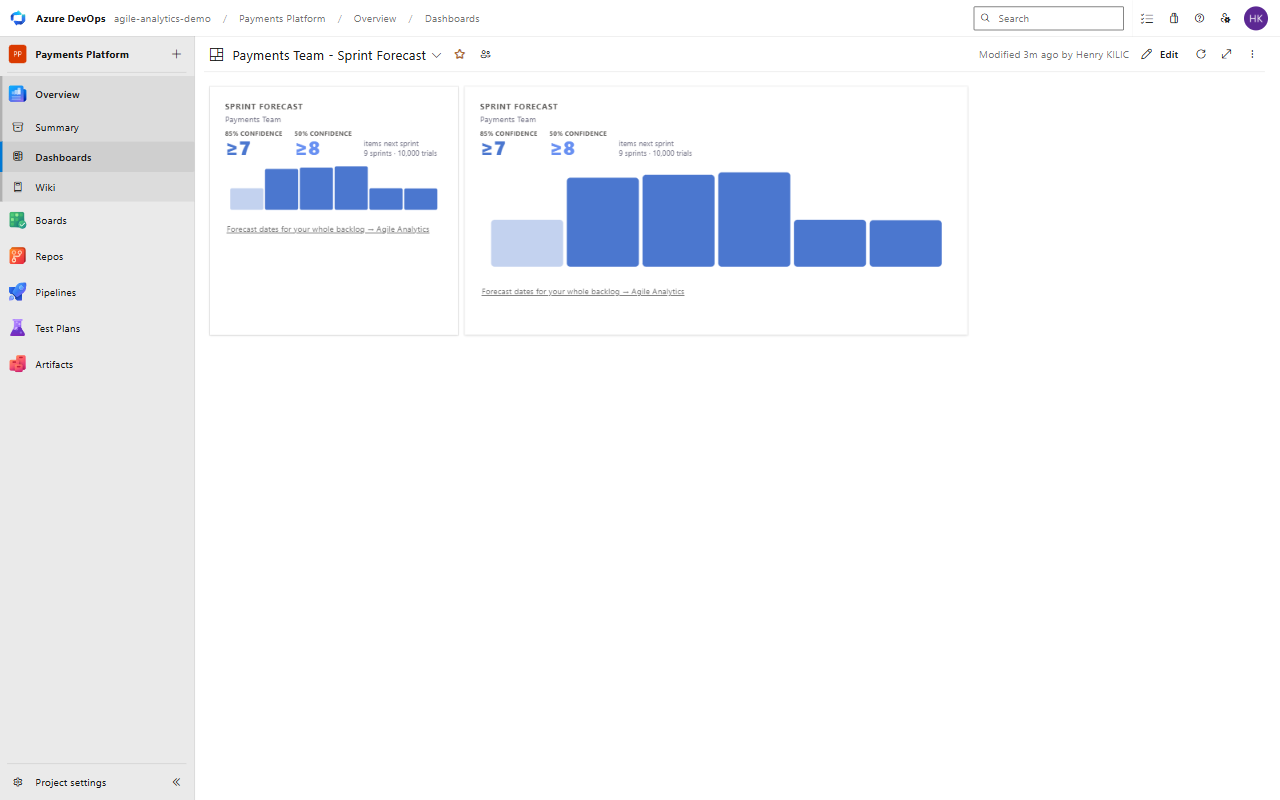Viewport: 1280px width, 800px height.
Task: Click Dashboards breadcrumb link
Action: (x=452, y=18)
